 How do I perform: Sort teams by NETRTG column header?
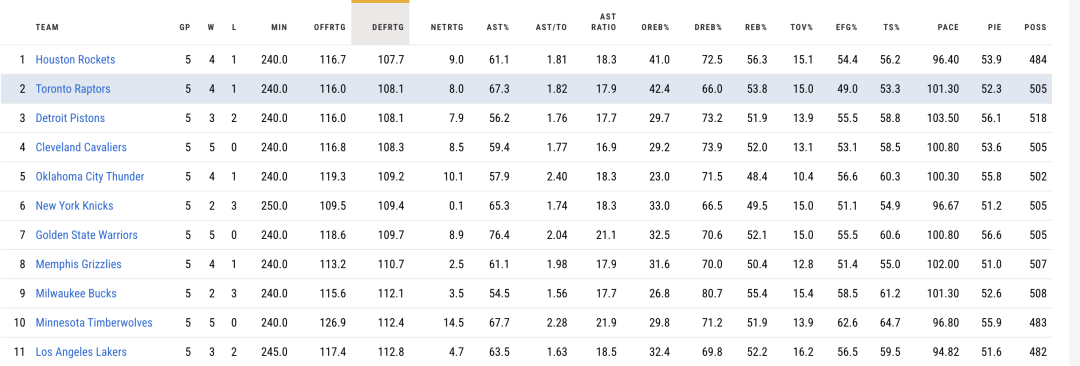pos(447,28)
